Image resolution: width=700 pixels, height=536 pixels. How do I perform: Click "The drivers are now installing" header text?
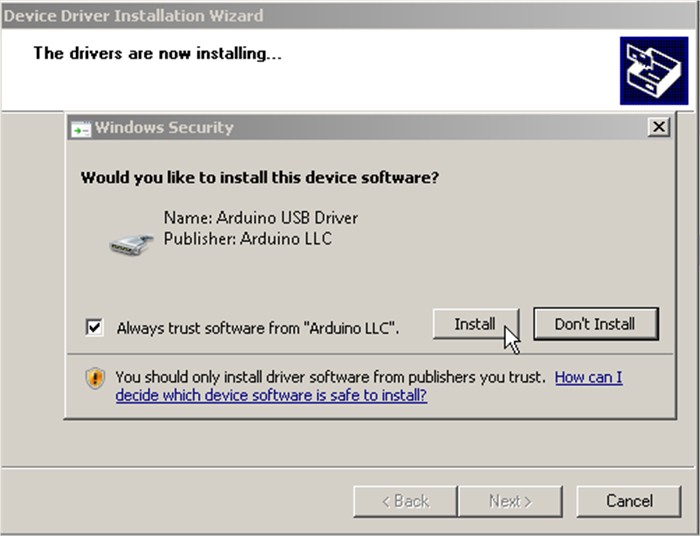pos(157,53)
